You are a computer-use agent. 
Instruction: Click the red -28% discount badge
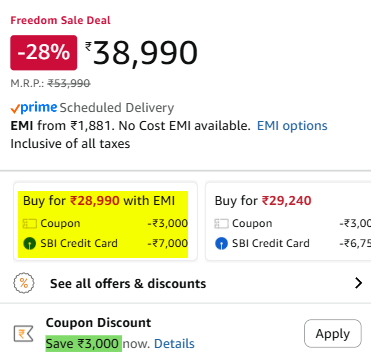44,53
